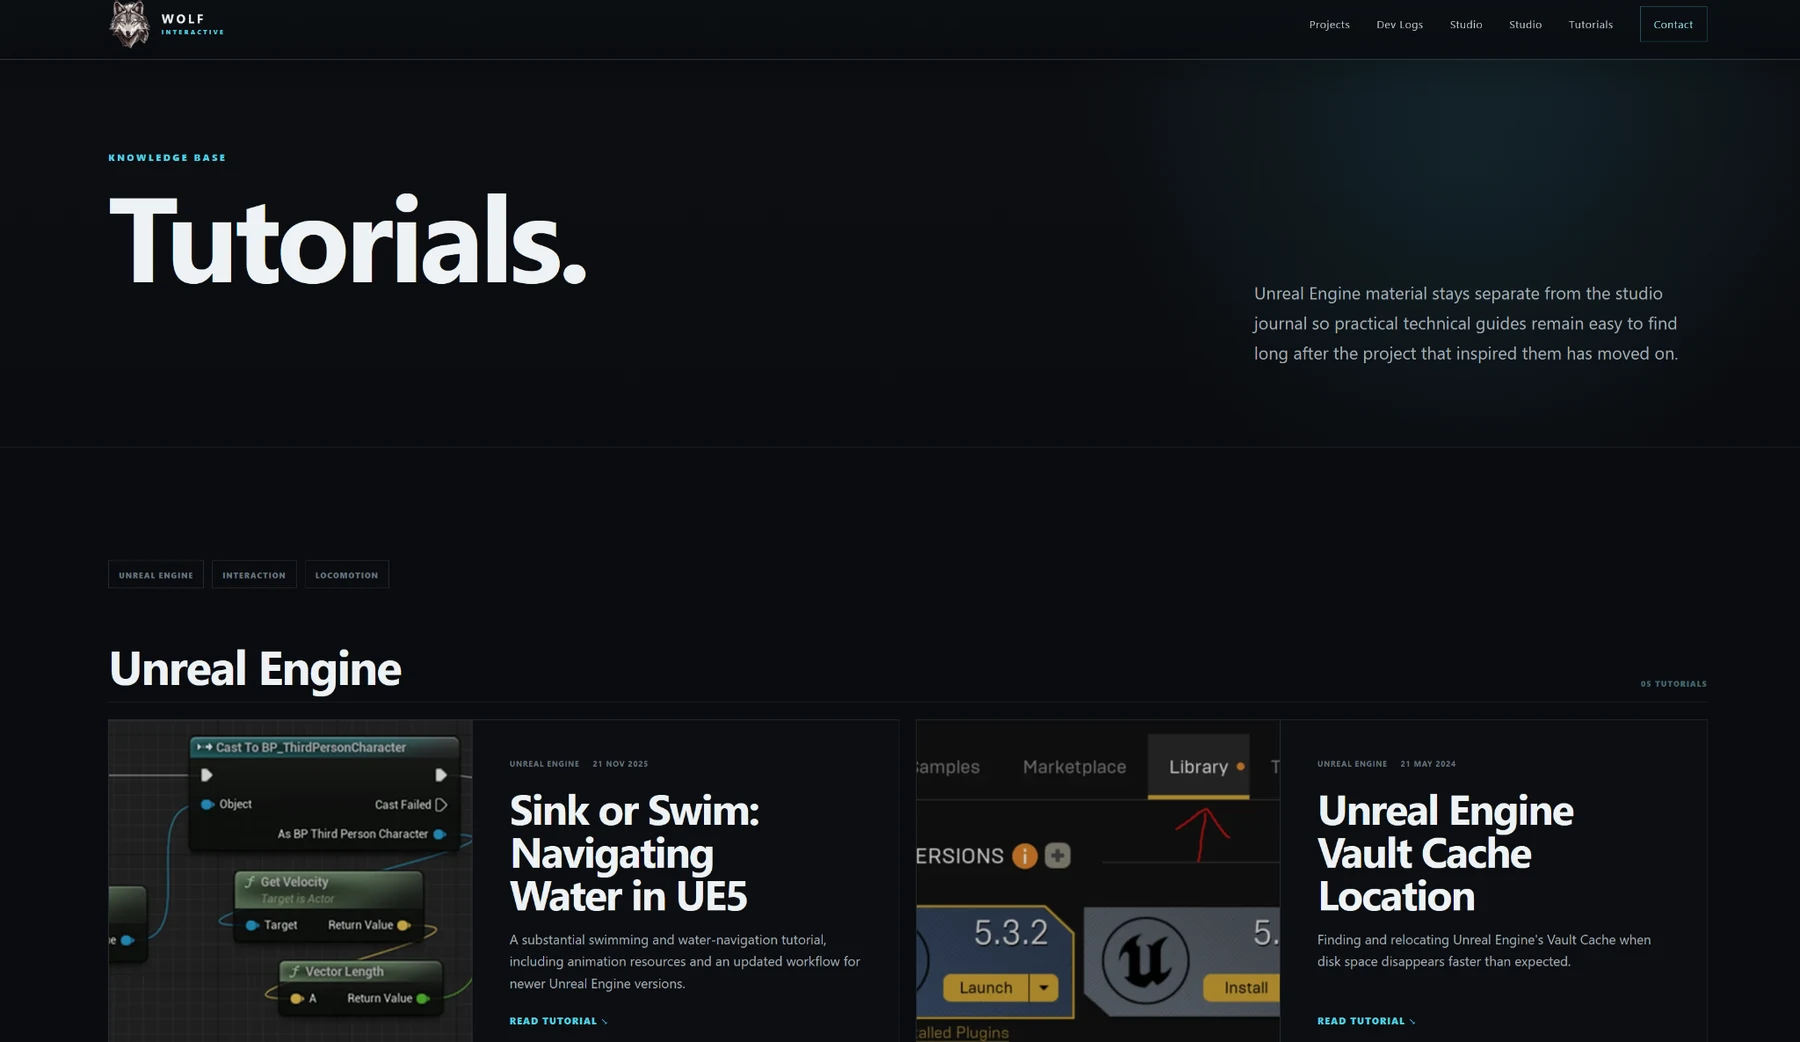Screen dimensions: 1800x1042
Task: Open Vault Cache launcher thumbnail
Action: (1098, 880)
